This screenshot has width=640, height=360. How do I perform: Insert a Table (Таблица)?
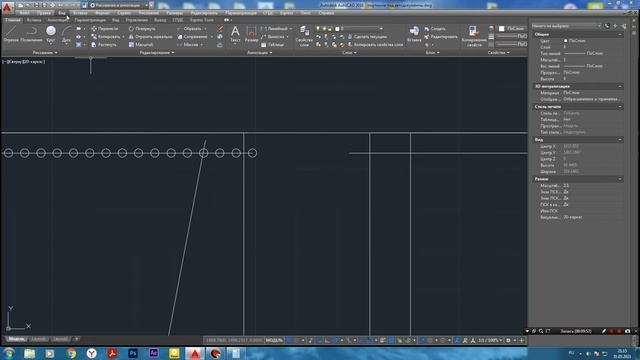point(272,44)
